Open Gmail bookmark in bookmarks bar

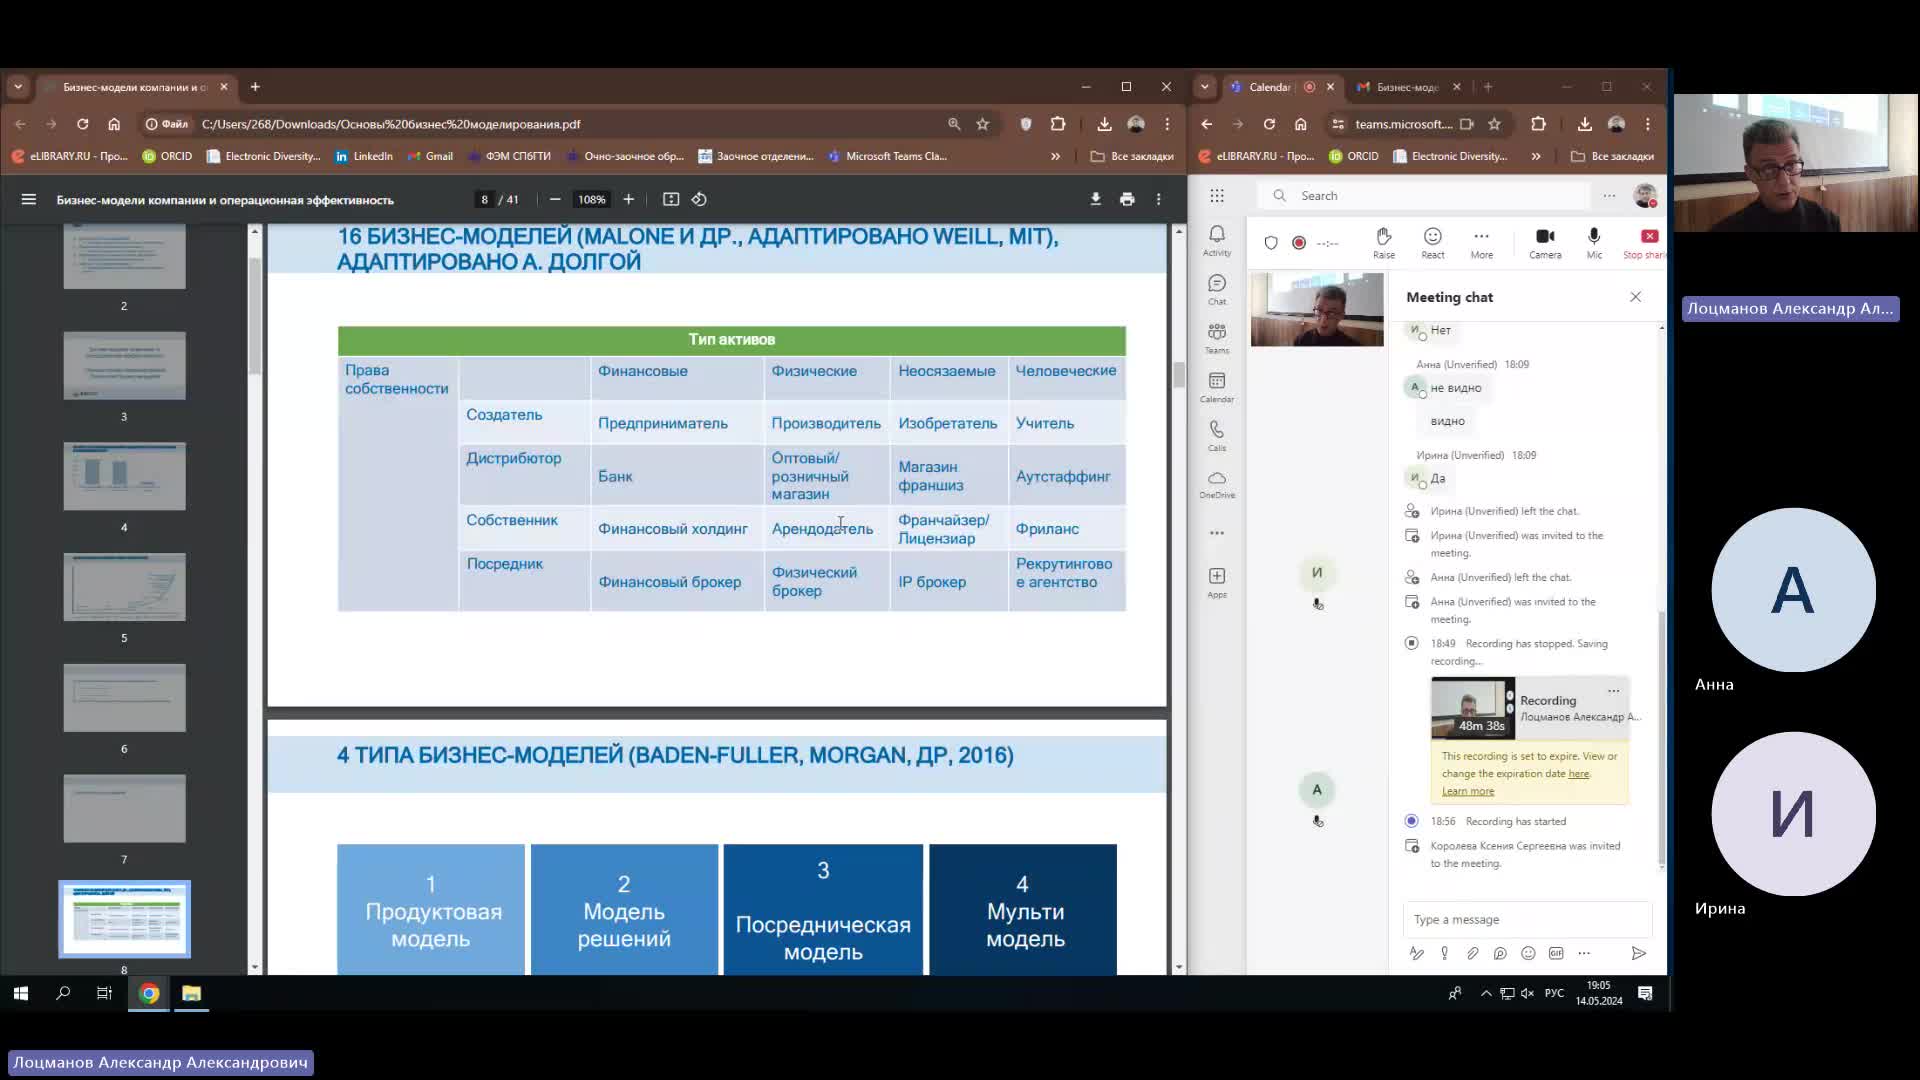[430, 156]
